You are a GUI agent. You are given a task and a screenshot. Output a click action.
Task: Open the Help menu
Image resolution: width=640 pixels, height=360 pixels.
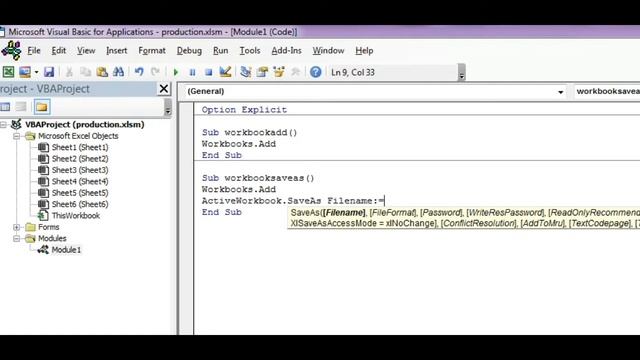click(x=364, y=51)
